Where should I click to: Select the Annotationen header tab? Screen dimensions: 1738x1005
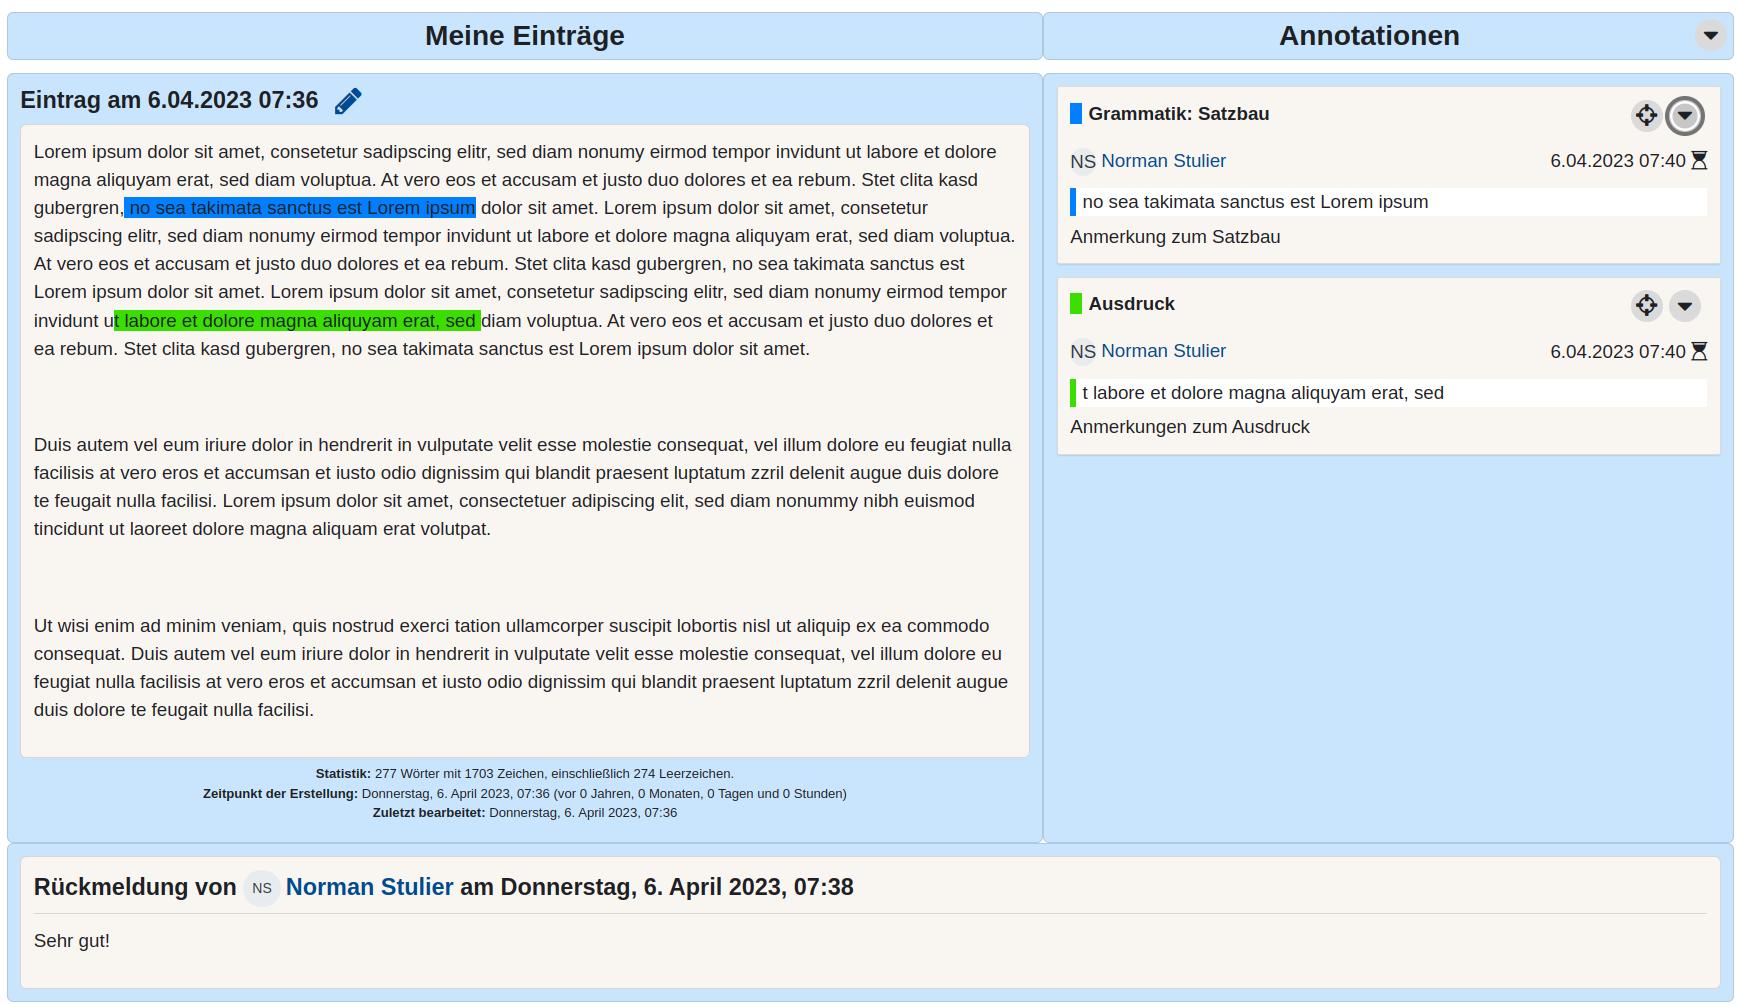point(1368,36)
